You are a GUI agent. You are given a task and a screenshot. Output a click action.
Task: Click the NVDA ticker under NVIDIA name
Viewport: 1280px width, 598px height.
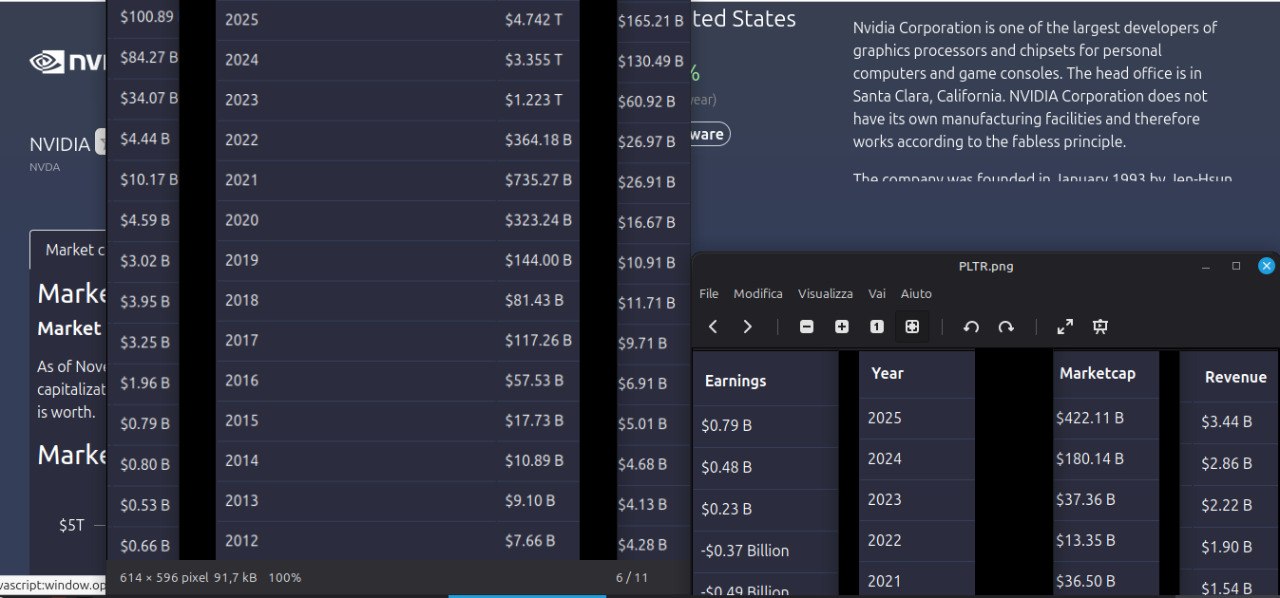click(x=44, y=167)
